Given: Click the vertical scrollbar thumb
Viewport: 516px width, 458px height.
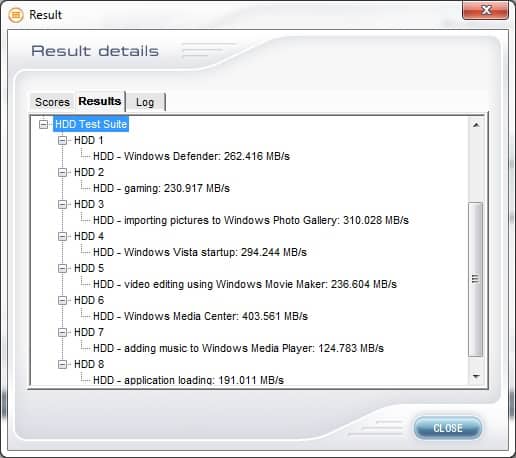Looking at the screenshot, I should pyautogui.click(x=476, y=279).
